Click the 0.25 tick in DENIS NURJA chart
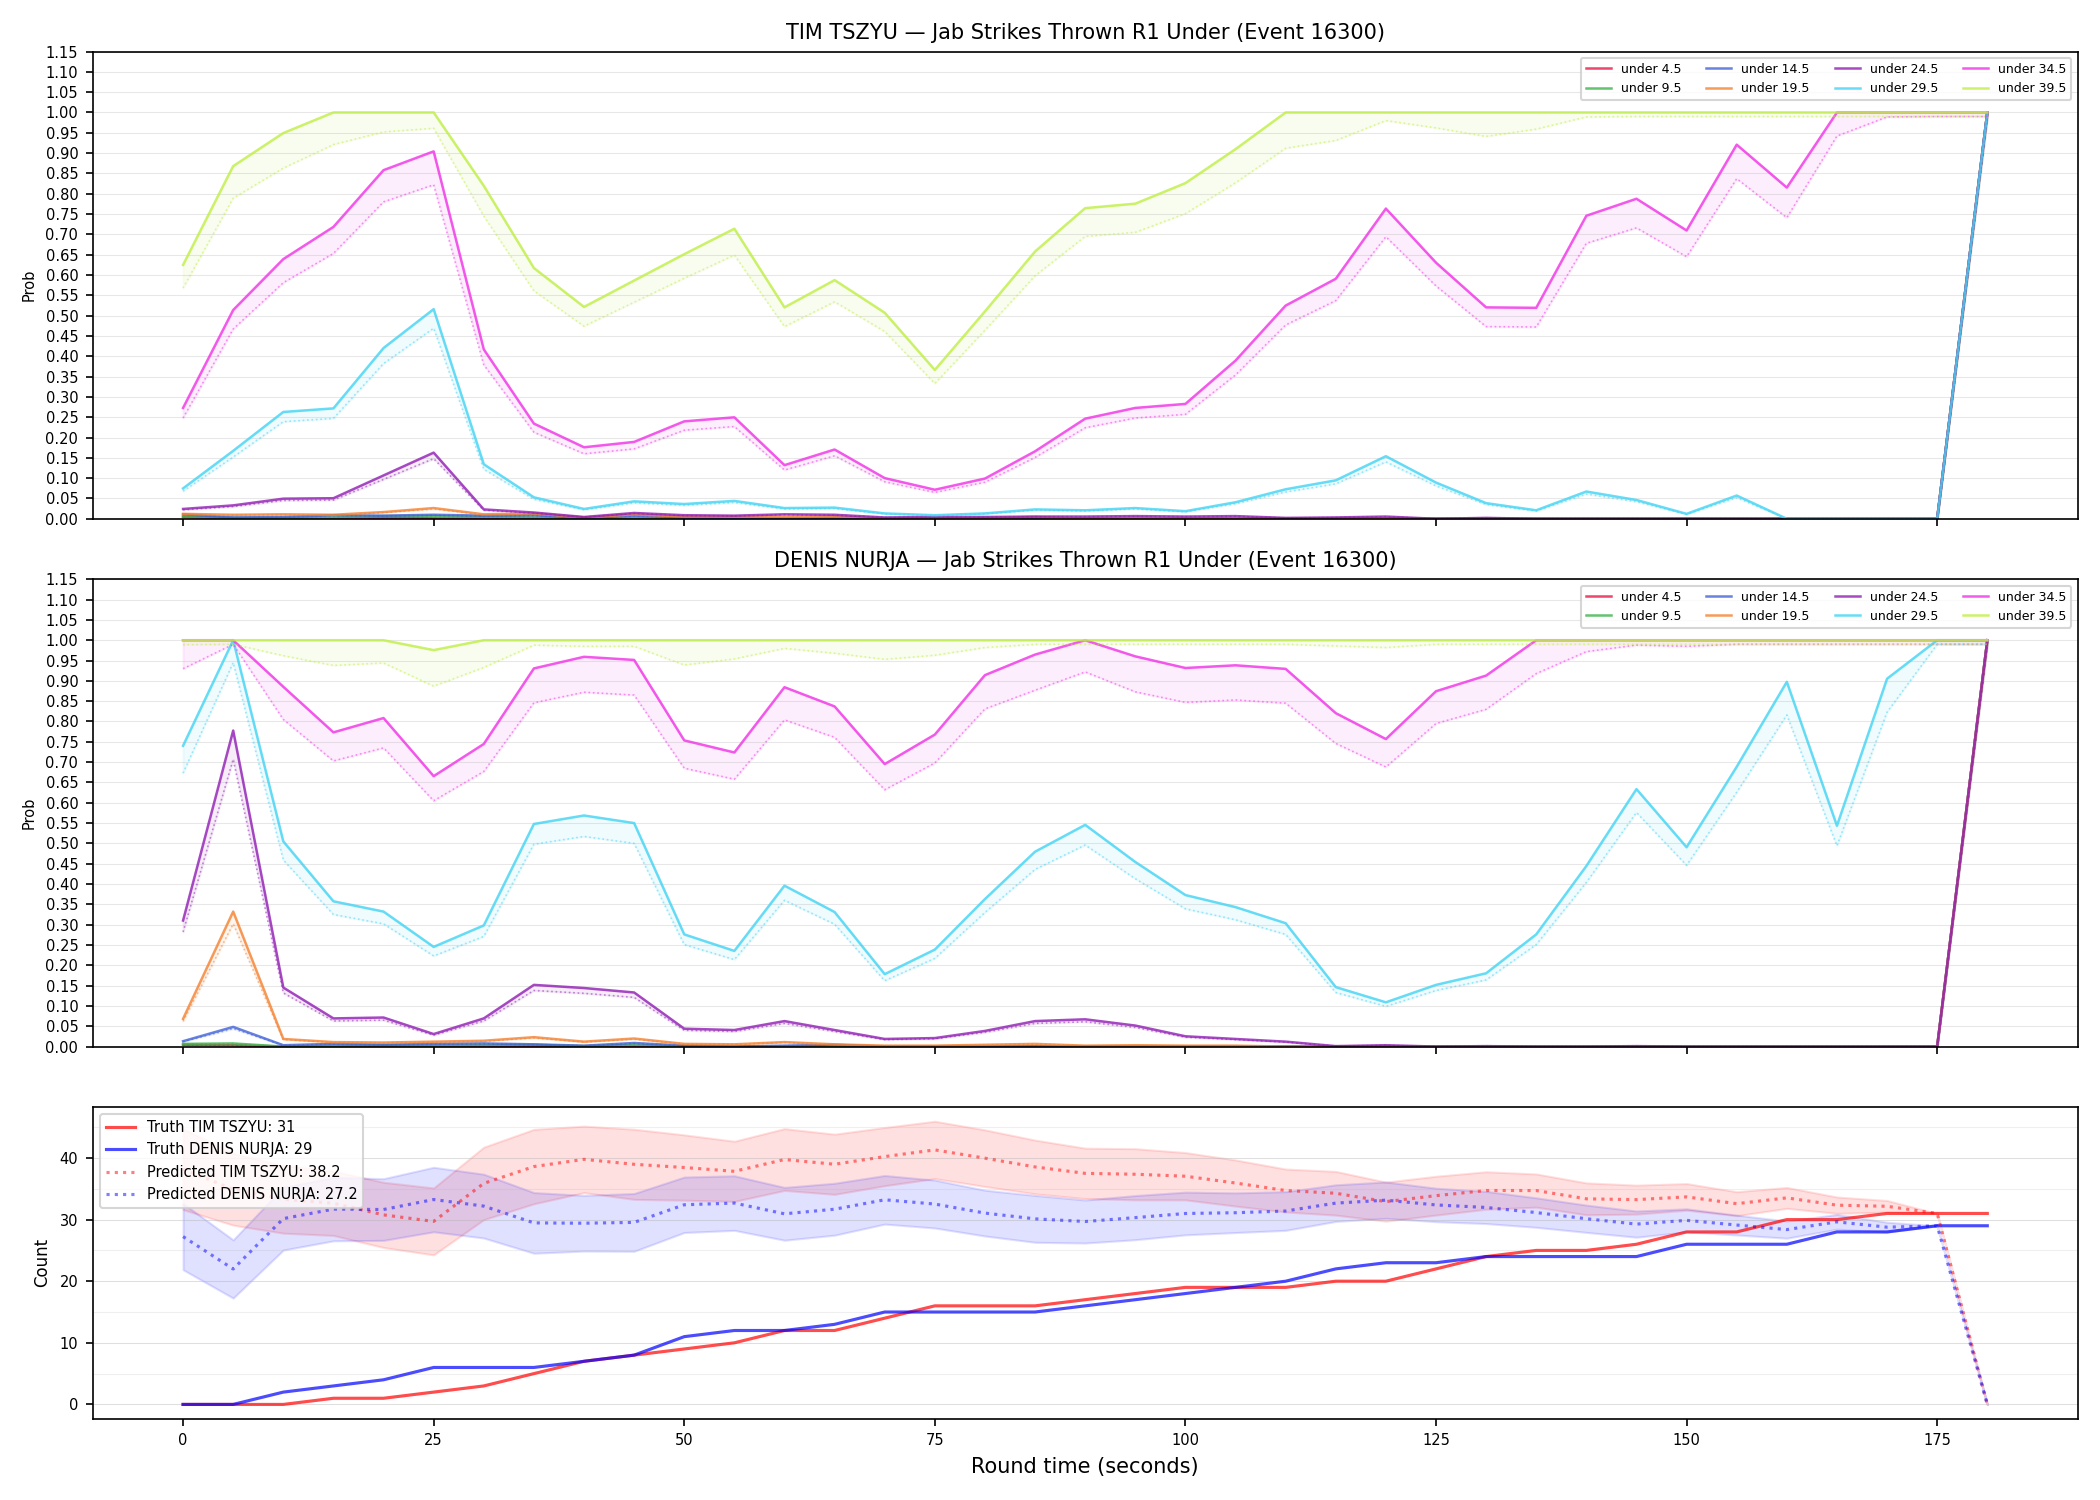The width and height of the screenshot is (2100, 1500). point(62,945)
